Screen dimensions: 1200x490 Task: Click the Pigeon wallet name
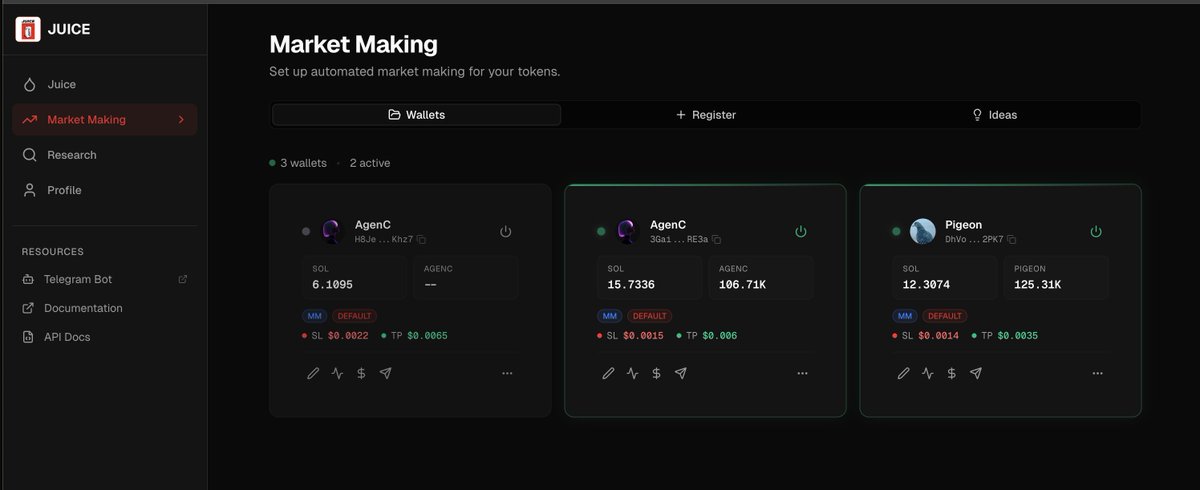[963, 225]
